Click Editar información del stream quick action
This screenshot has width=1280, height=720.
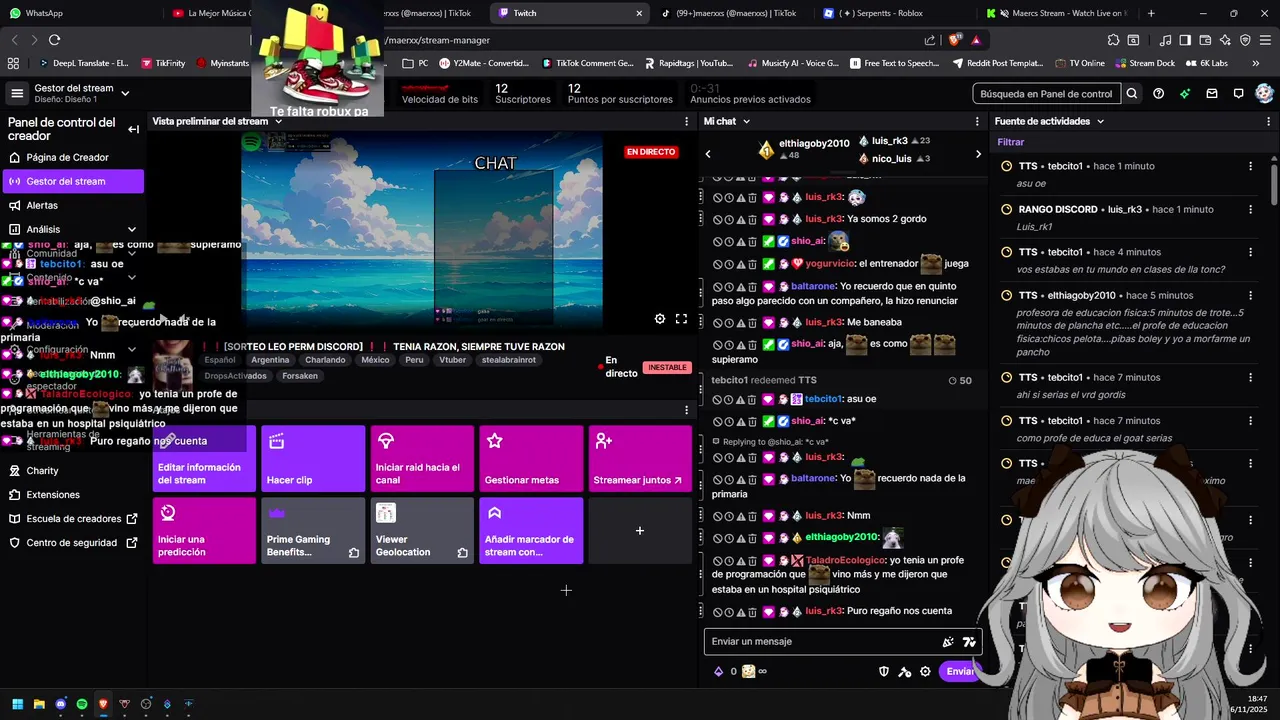[x=204, y=459]
